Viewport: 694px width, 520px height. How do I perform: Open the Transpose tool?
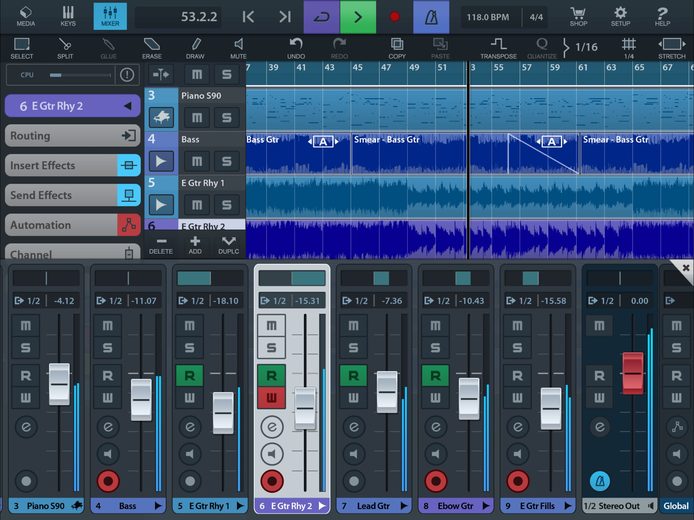[x=498, y=48]
